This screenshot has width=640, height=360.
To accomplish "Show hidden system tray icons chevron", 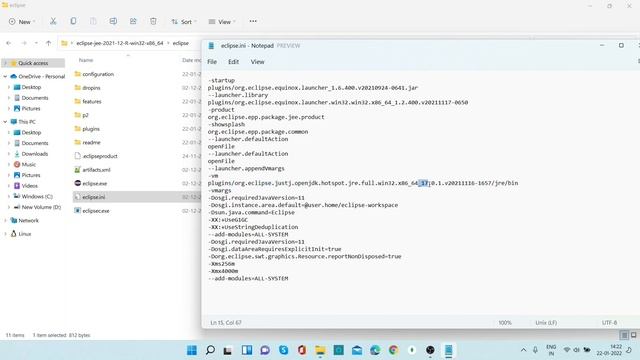I will point(523,350).
